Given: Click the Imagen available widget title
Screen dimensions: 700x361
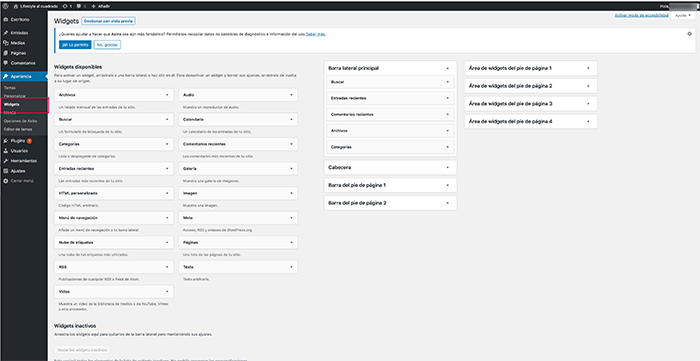Looking at the screenshot, I should coord(190,193).
